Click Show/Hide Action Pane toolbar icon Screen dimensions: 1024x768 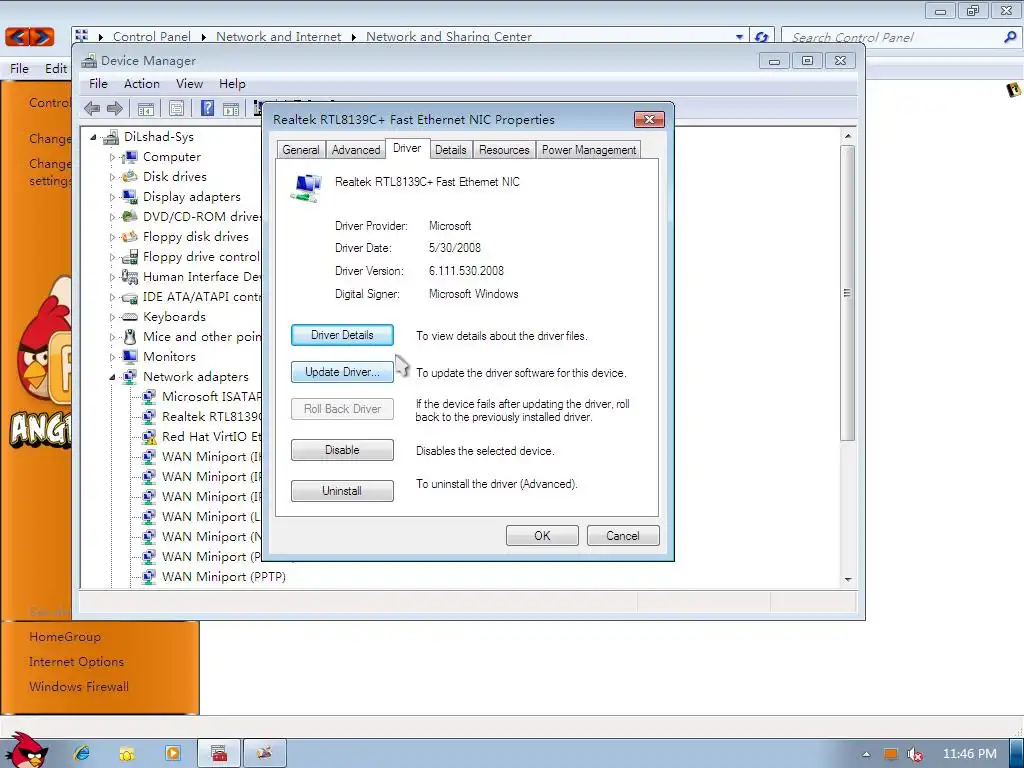231,108
